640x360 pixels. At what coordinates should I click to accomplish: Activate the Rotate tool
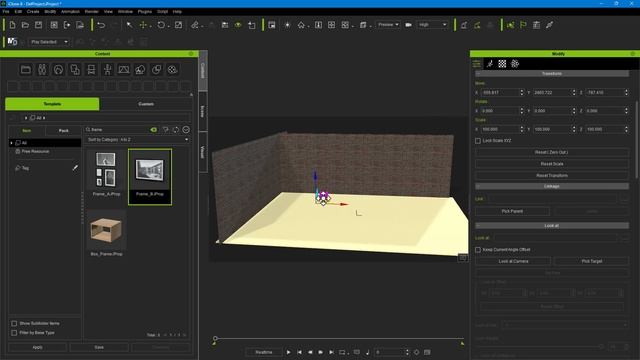(161, 25)
